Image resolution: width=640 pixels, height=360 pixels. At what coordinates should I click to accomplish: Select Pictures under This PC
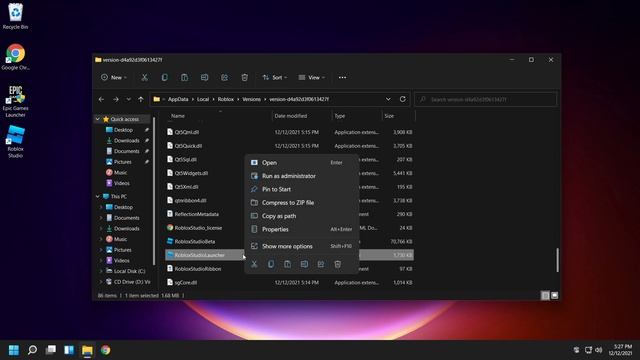[x=122, y=250]
